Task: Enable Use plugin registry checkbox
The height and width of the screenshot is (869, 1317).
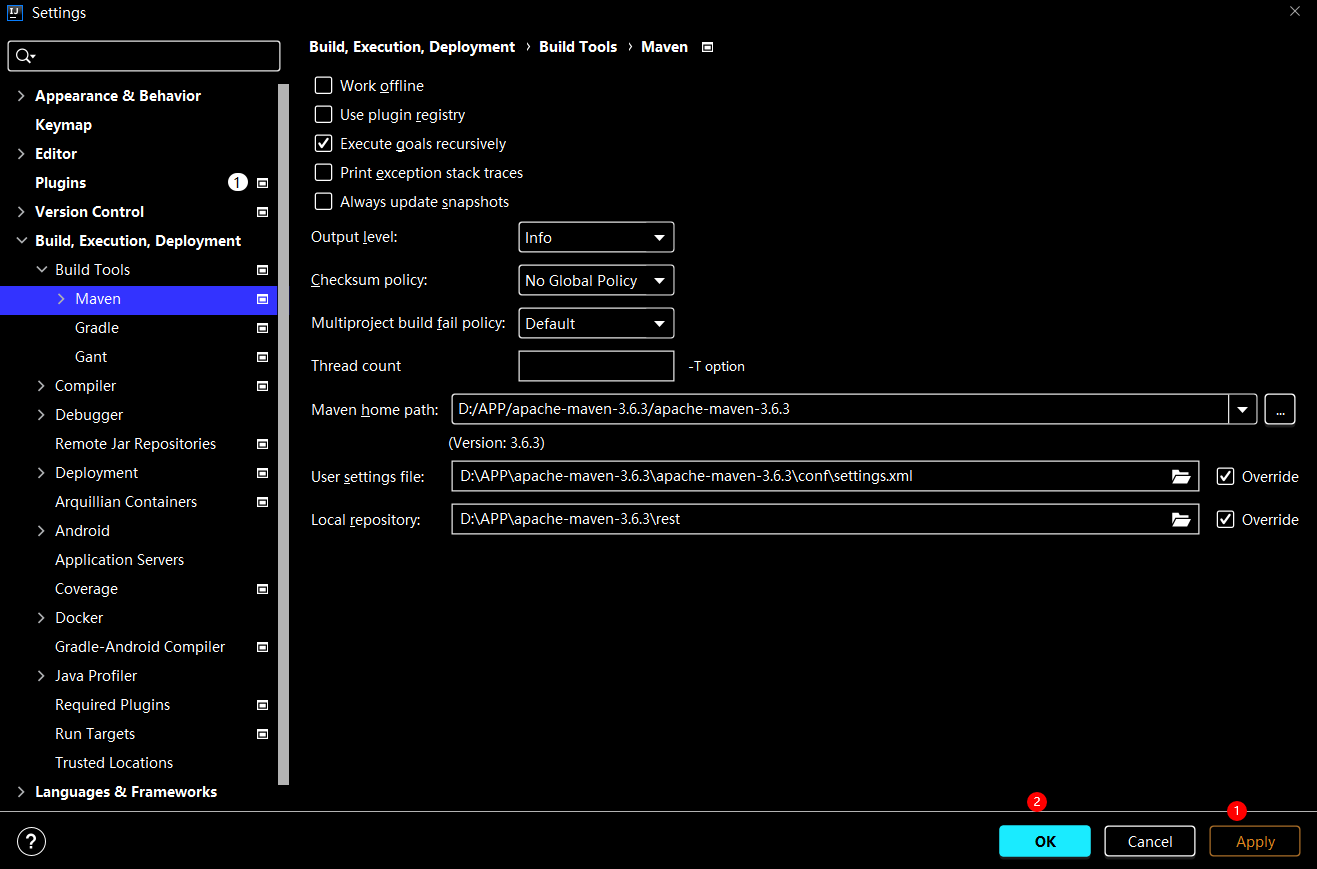Action: tap(323, 115)
